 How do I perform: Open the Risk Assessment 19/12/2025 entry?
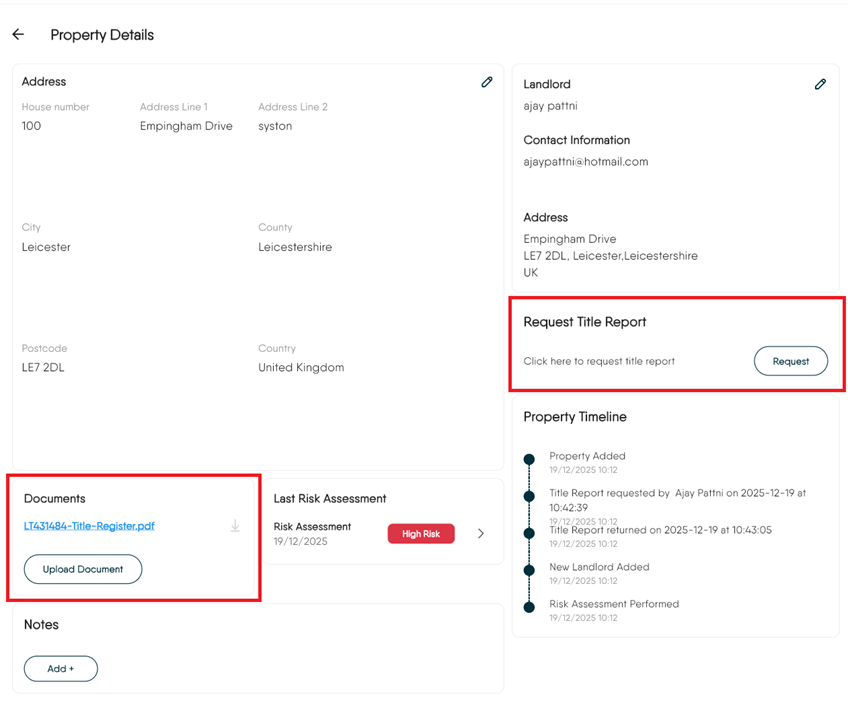coord(312,533)
